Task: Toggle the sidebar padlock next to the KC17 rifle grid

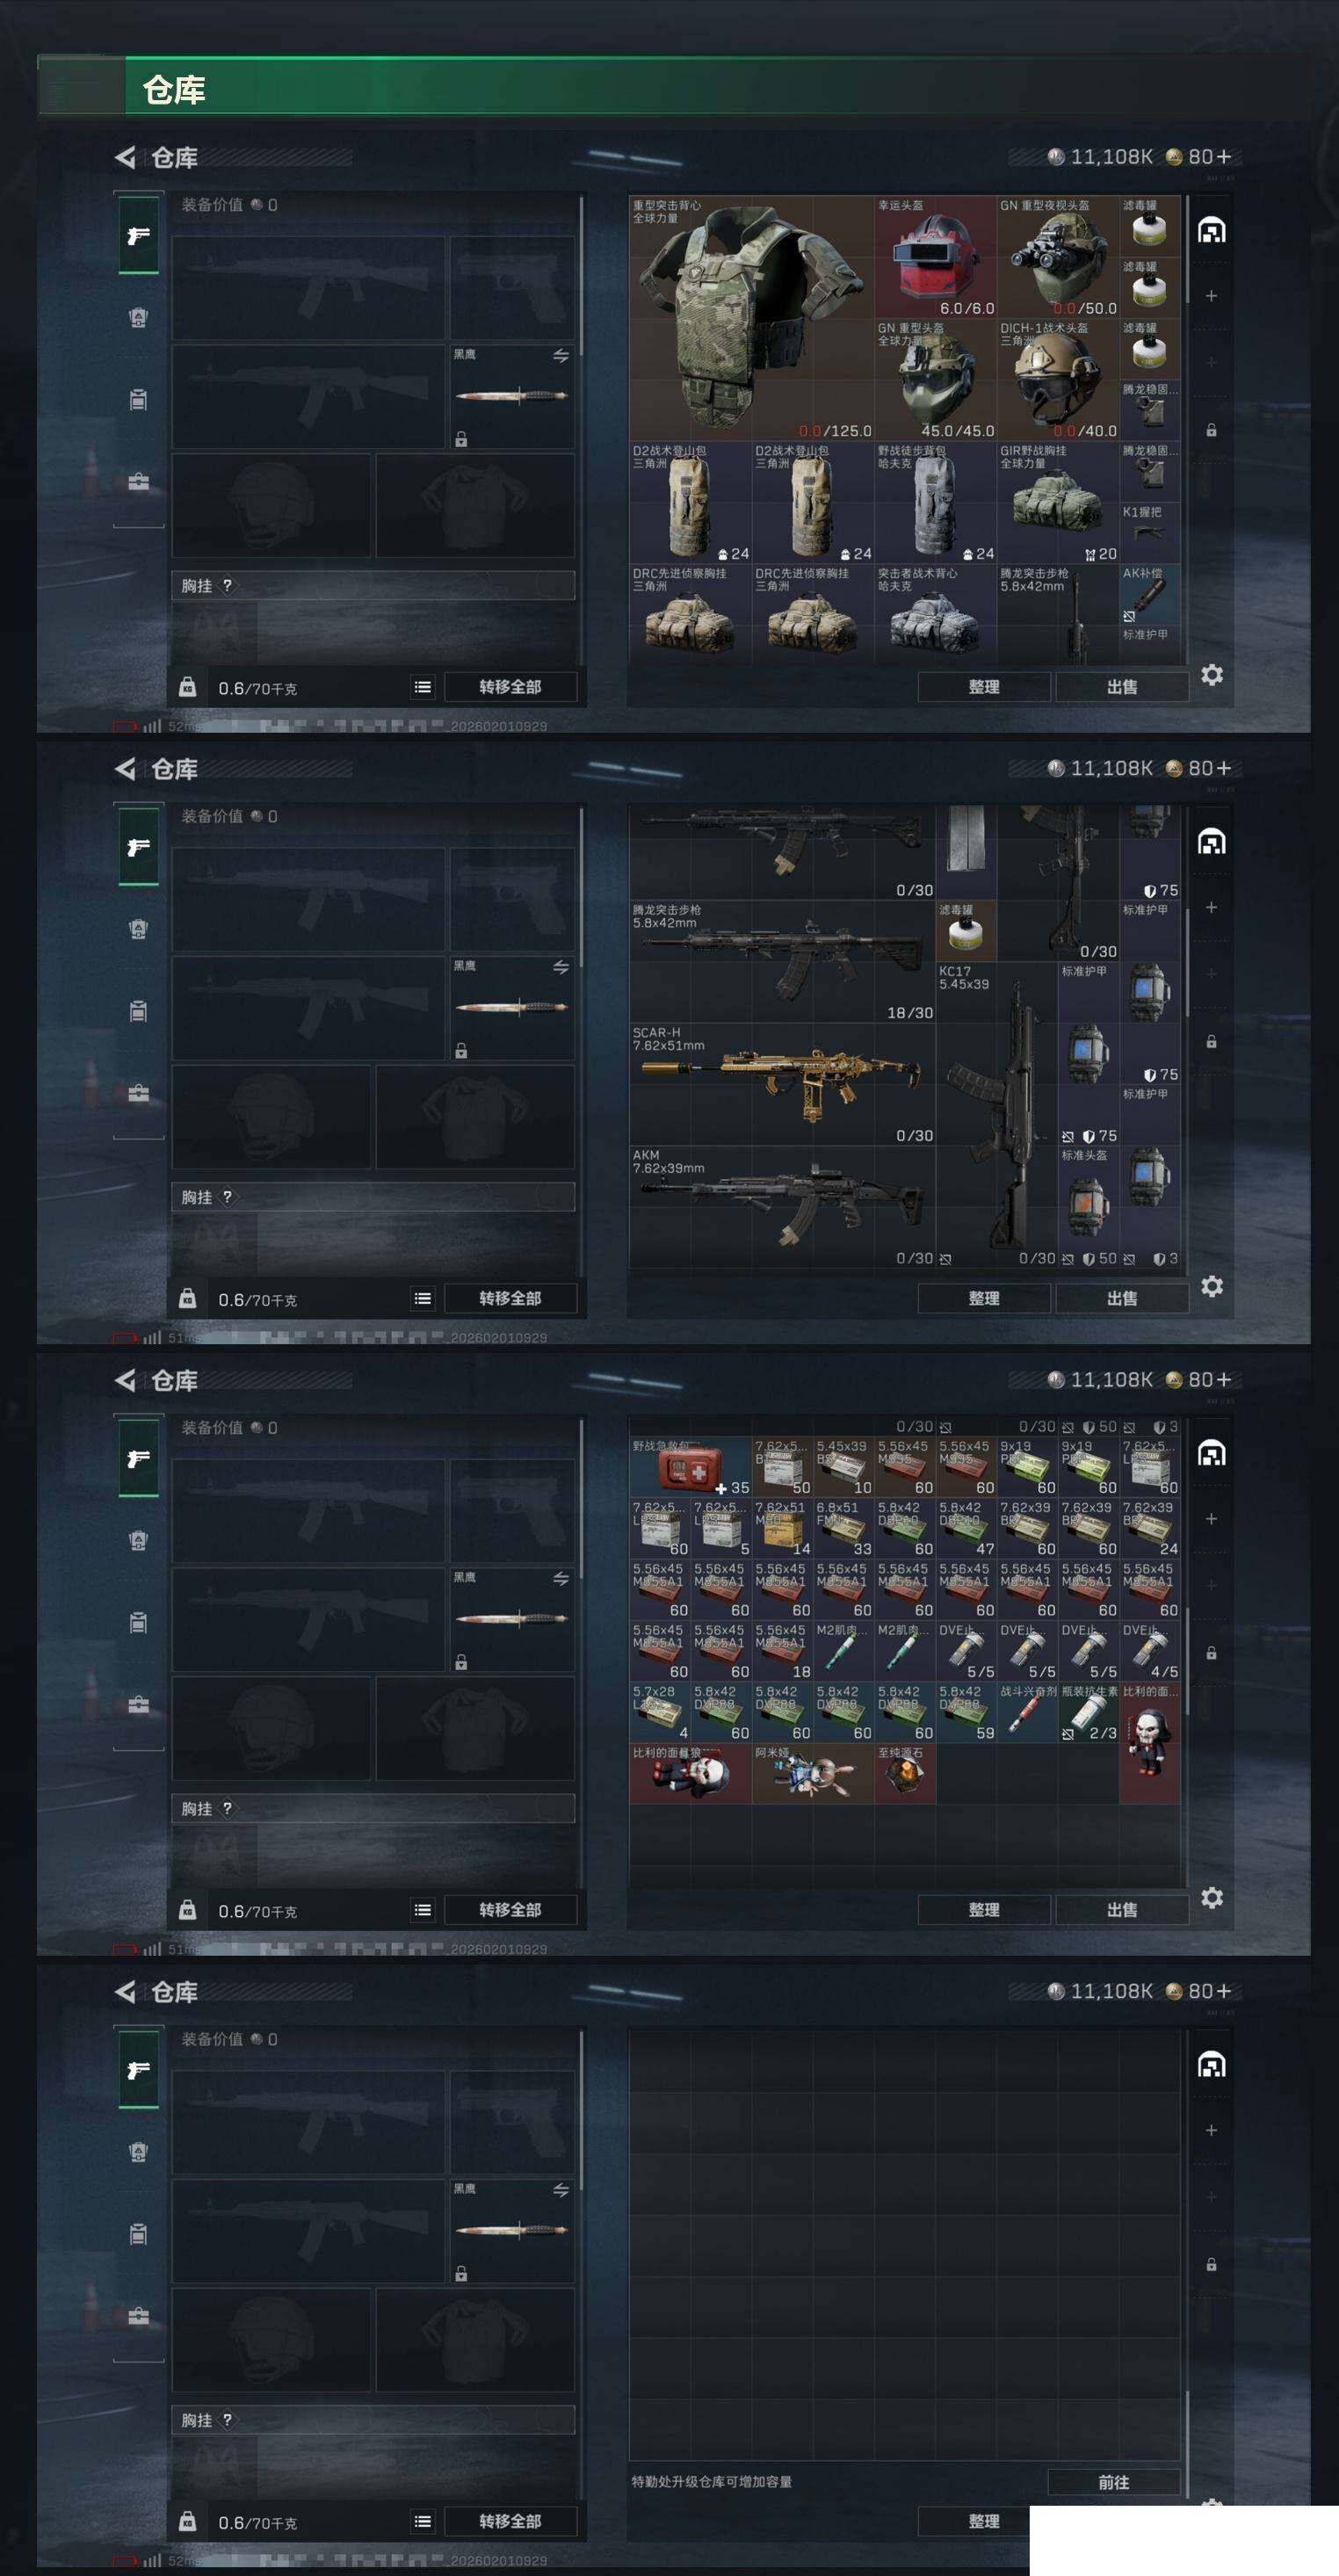Action: 1211,1041
